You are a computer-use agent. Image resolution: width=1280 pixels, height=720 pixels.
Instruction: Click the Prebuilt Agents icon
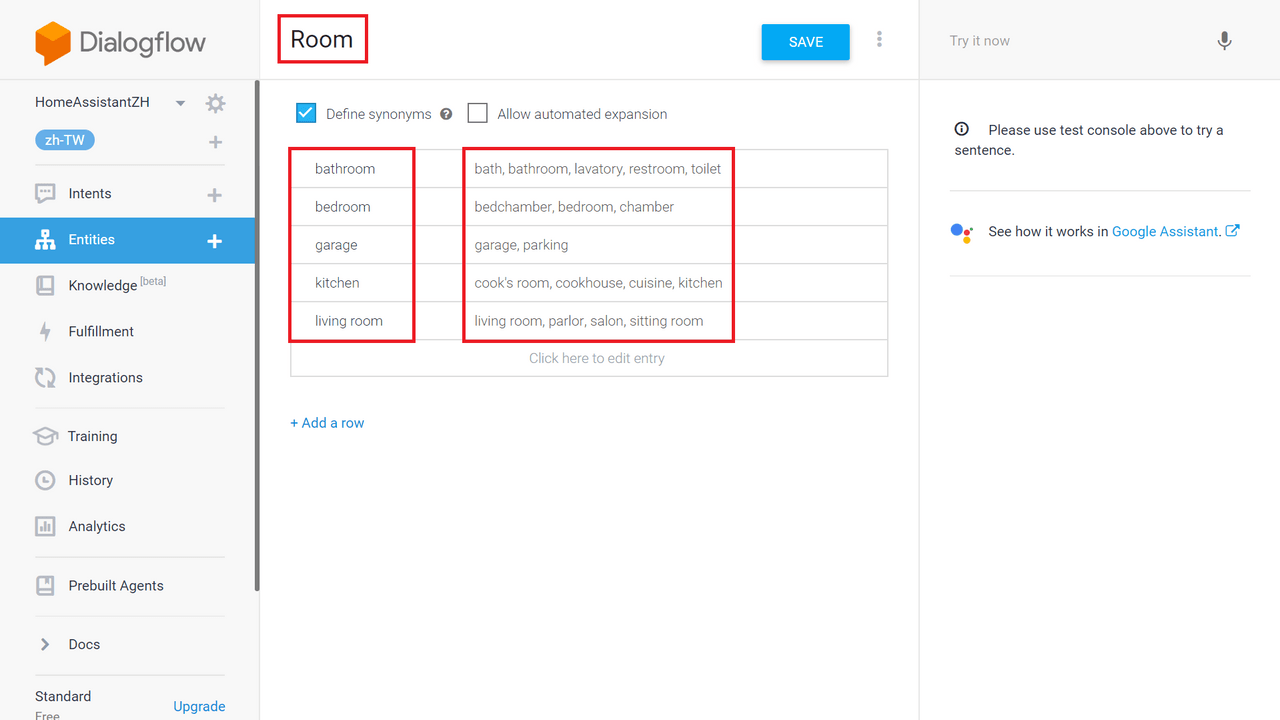(x=45, y=586)
